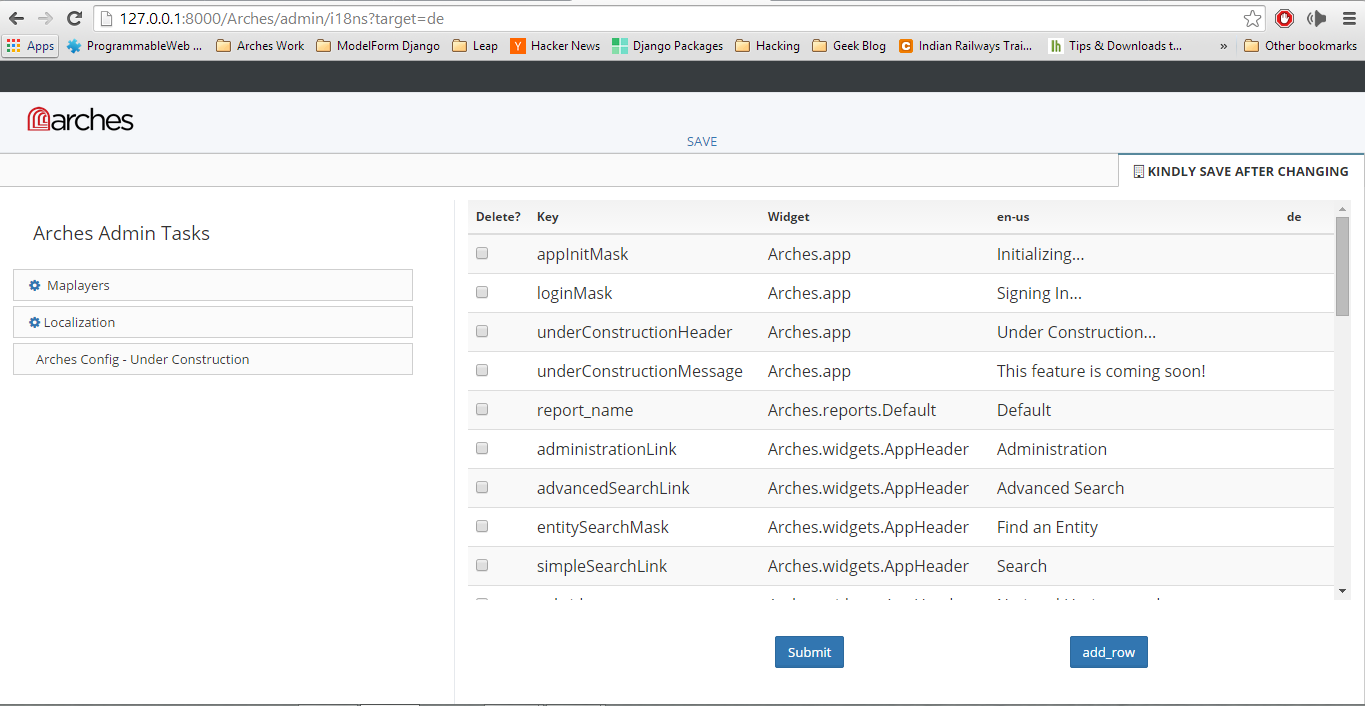Click the table's vertical scrollbar thumb
The image size is (1365, 706).
point(1342,266)
